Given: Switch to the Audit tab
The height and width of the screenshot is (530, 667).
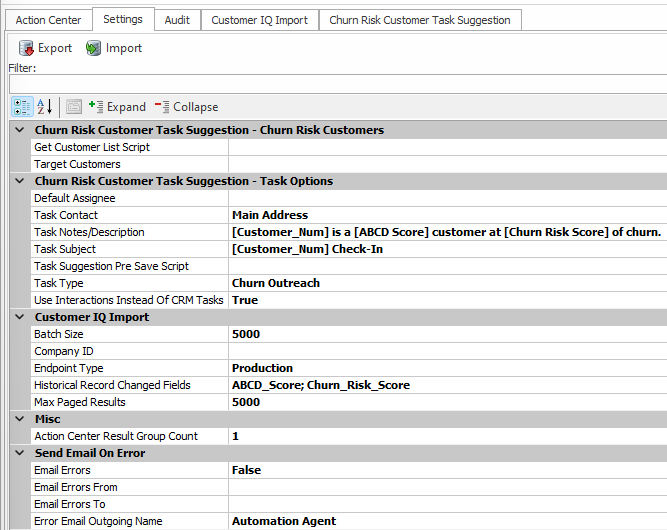Looking at the screenshot, I should point(176,20).
